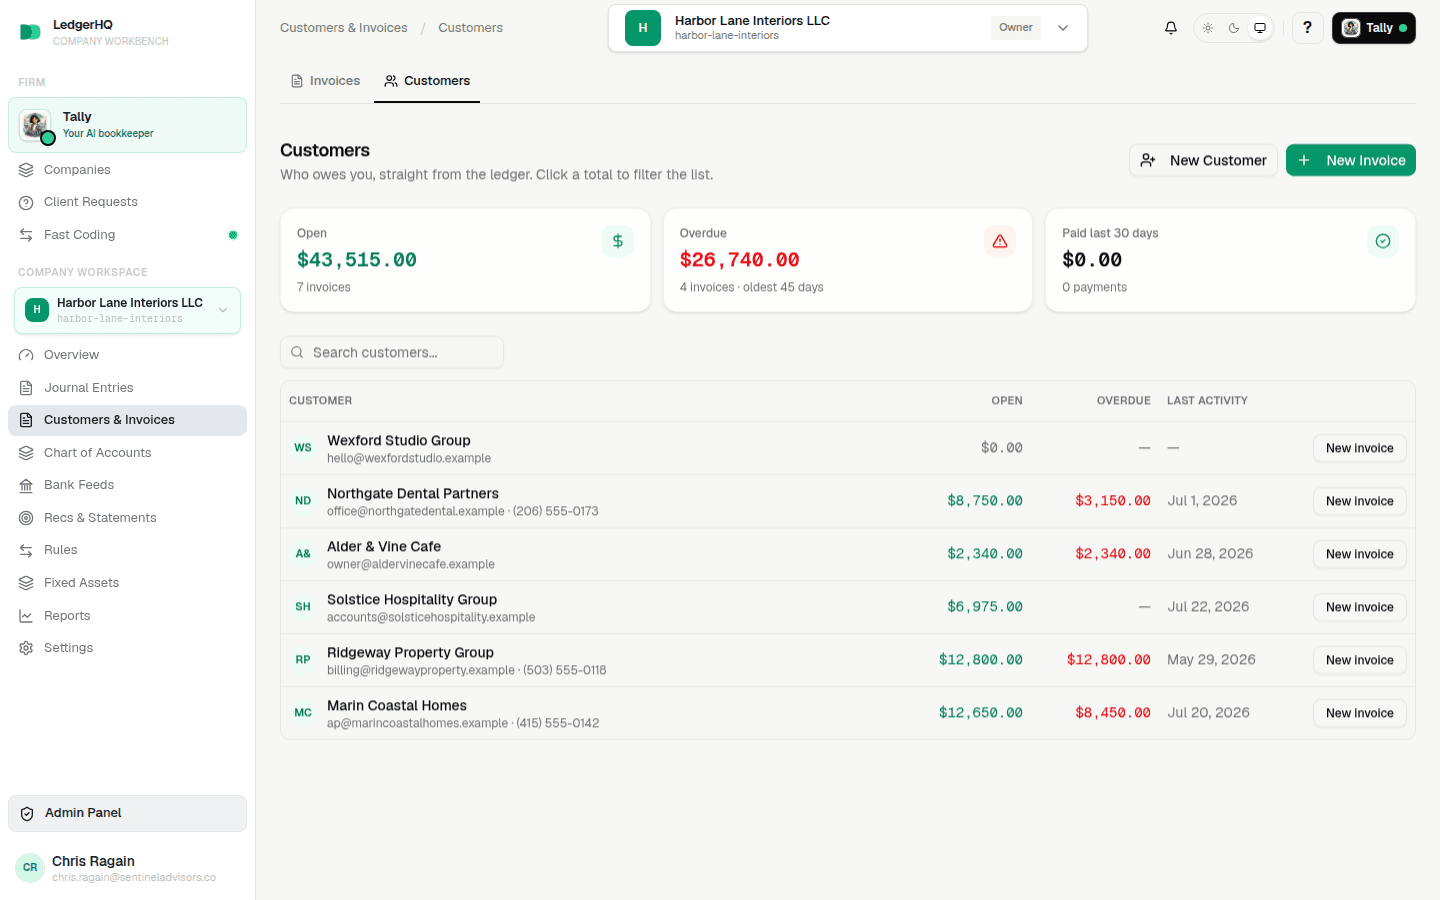1440x900 pixels.
Task: Open the notifications bell
Action: [1171, 28]
